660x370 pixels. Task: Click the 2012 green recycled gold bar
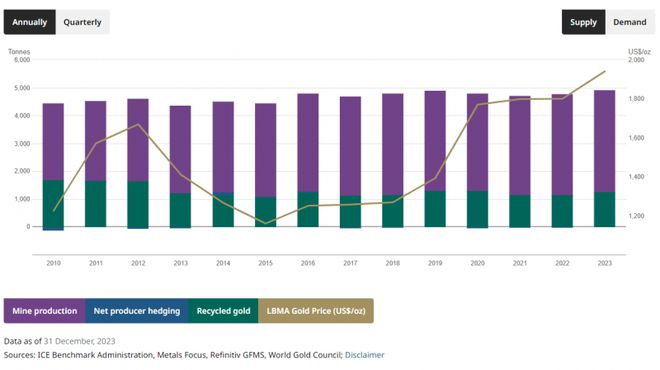pos(138,204)
